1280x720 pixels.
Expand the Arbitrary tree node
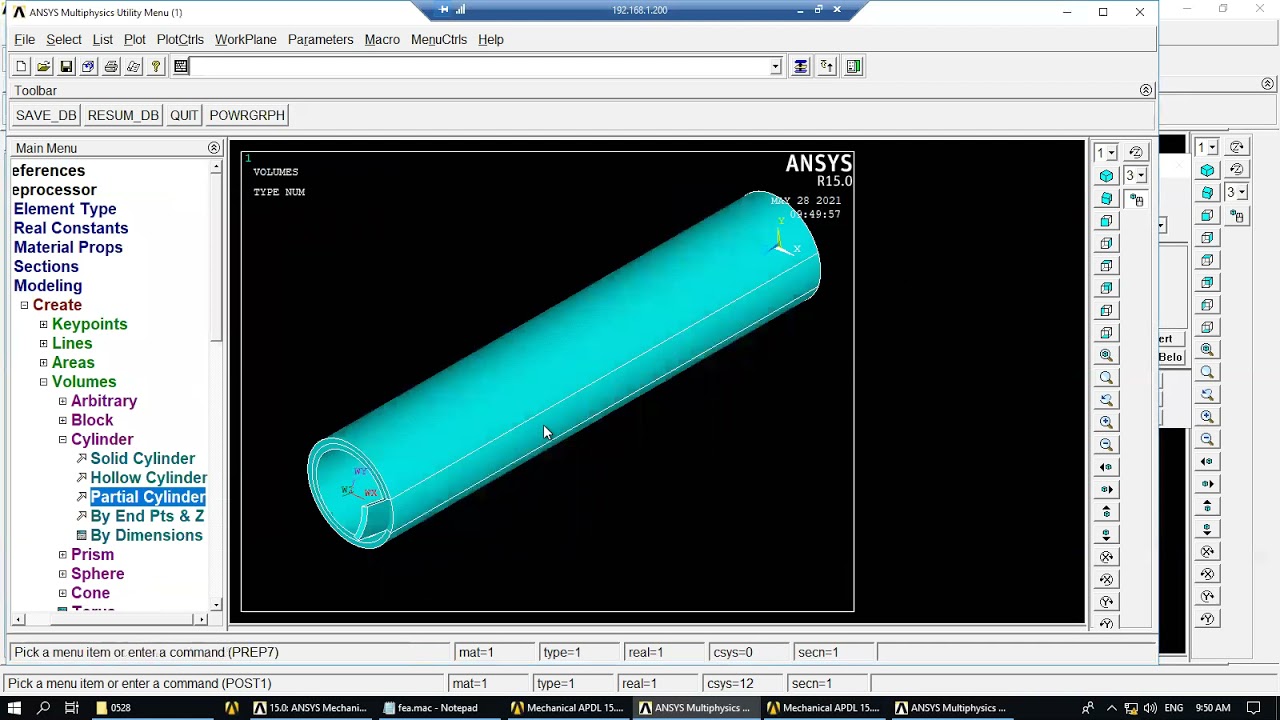click(x=62, y=401)
